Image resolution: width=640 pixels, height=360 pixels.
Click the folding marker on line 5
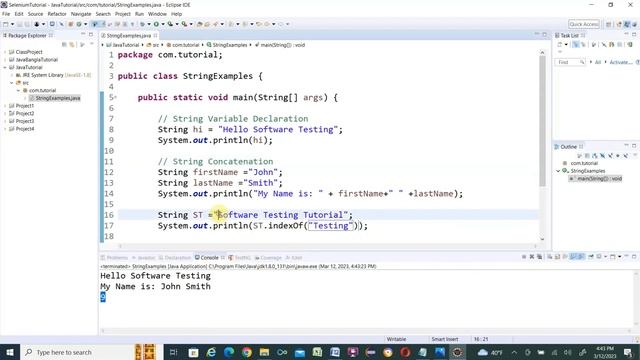(116, 98)
